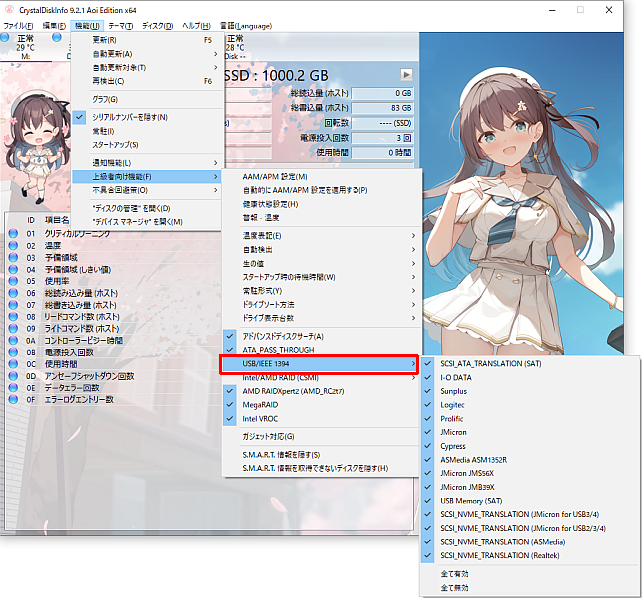642x598 pixels.
Task: Click the next disk arrow button
Action: click(x=406, y=74)
